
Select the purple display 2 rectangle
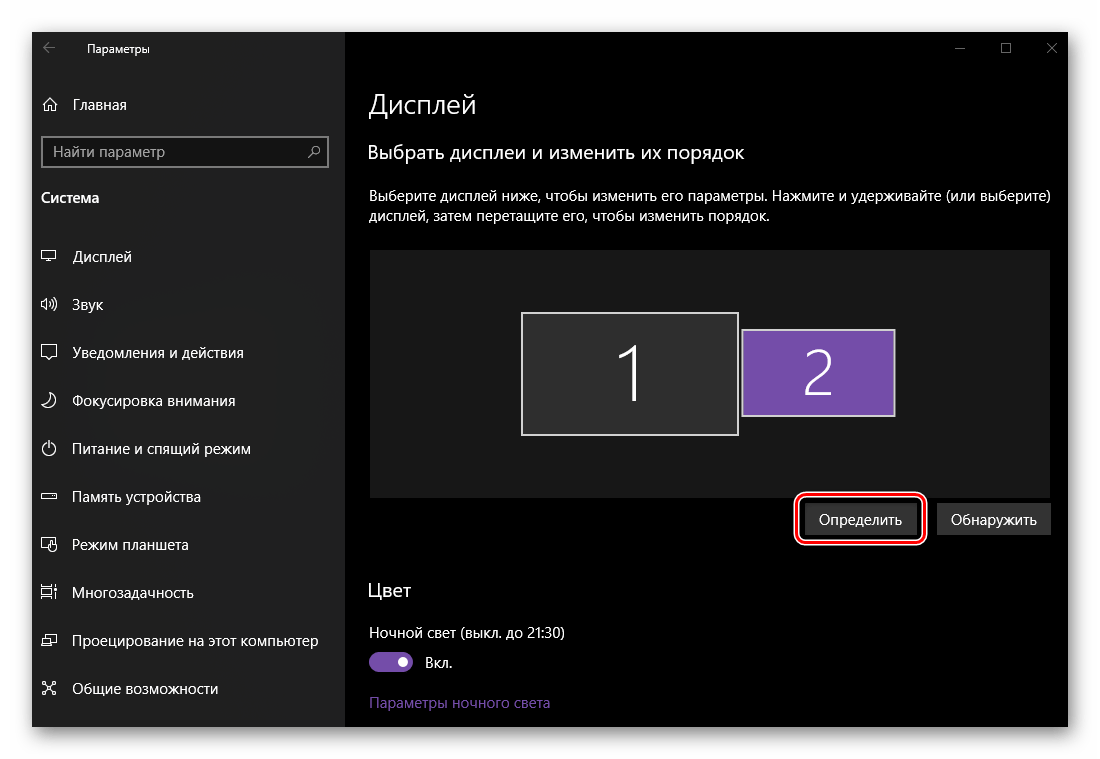pos(818,372)
